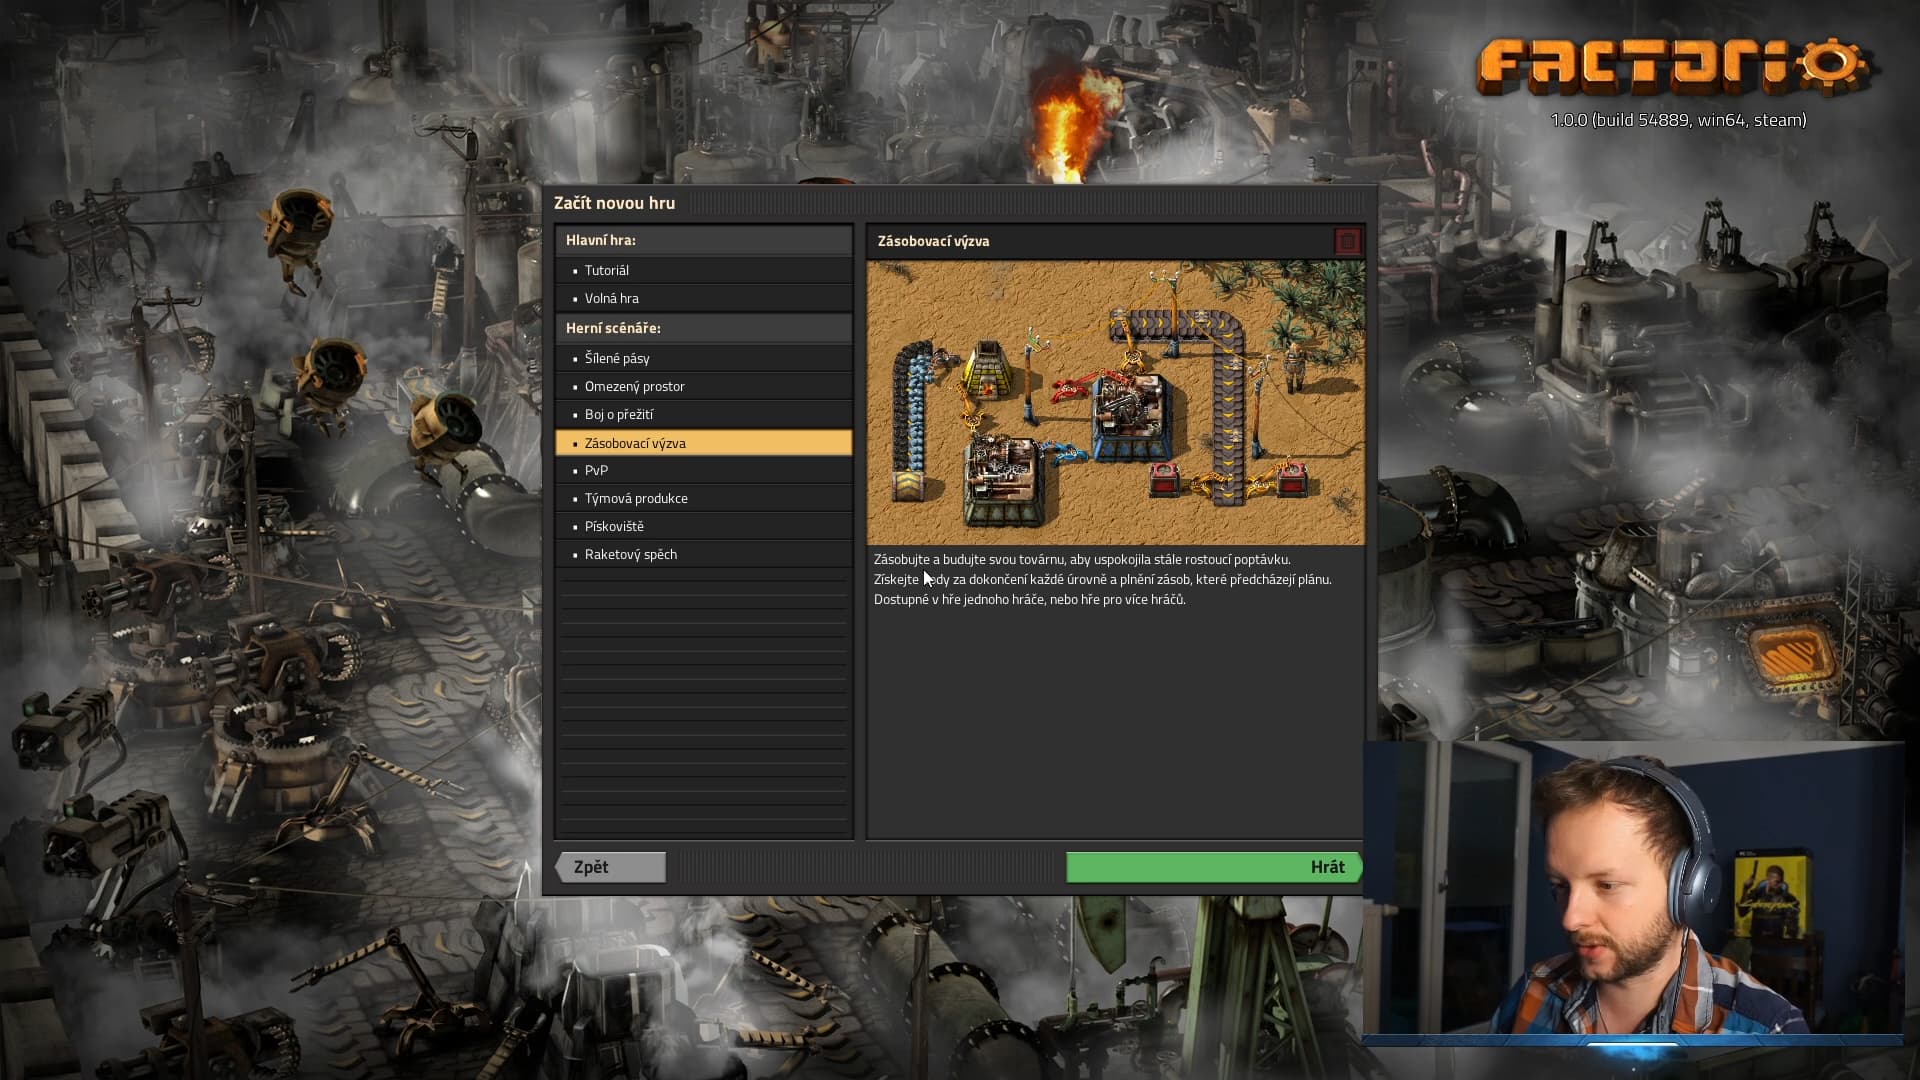Viewport: 1920px width, 1080px height.
Task: Choose the Omezený prostor scenario
Action: point(703,386)
